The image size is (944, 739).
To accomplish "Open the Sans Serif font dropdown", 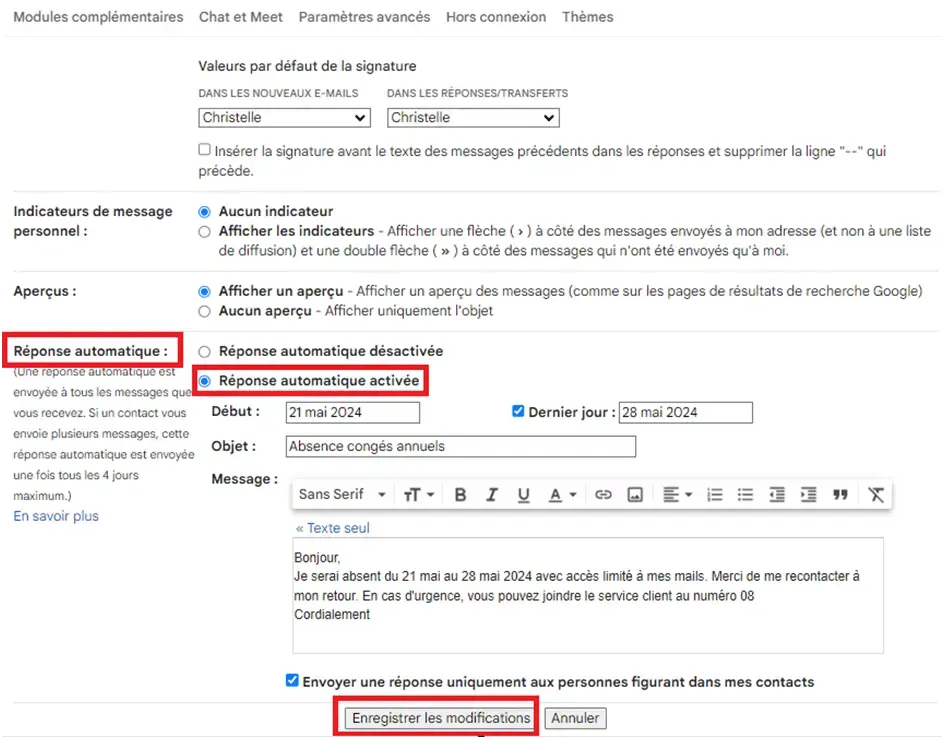I will pyautogui.click(x=342, y=494).
